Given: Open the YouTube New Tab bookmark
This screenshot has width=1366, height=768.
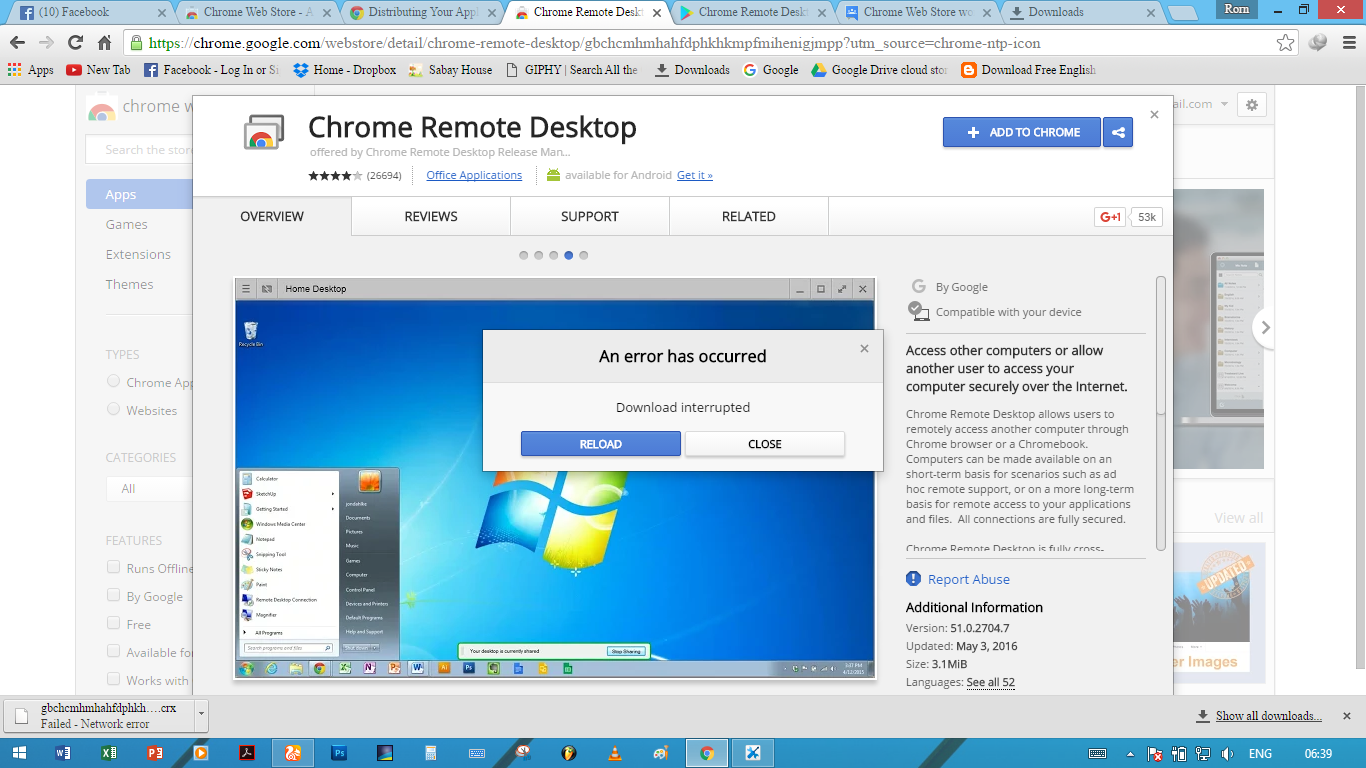Looking at the screenshot, I should click(x=98, y=70).
